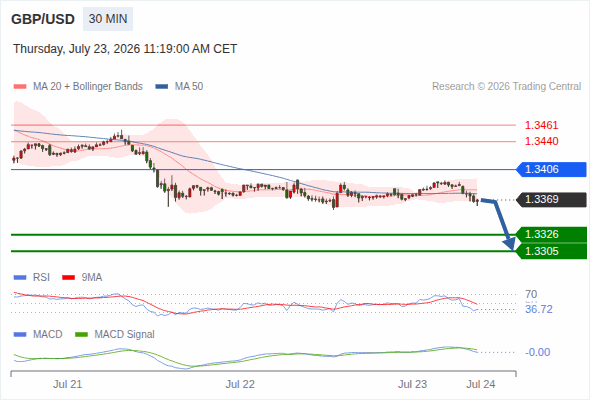
Task: Click the RSI blue legend swatch
Action: tap(20, 278)
